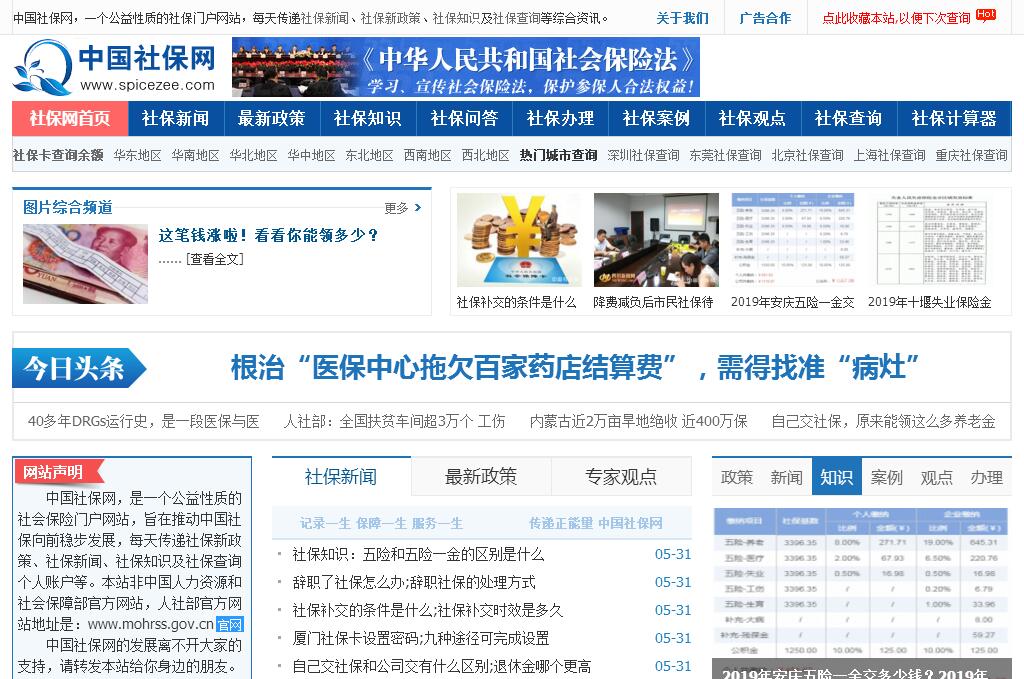This screenshot has height=679, width=1024.
Task: Go to 社保查询 in the main menu
Action: [x=848, y=118]
